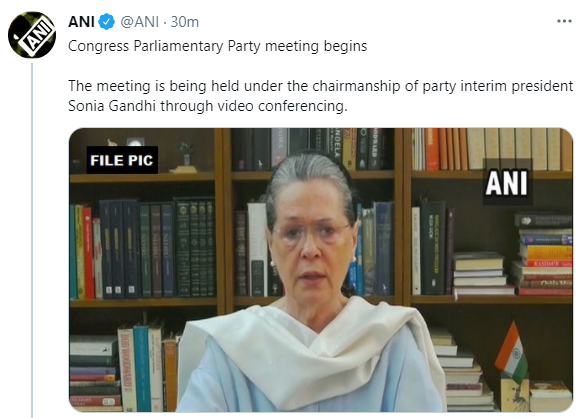Click the ANI watermark on the photo
This screenshot has width=586, height=418.
(x=507, y=183)
